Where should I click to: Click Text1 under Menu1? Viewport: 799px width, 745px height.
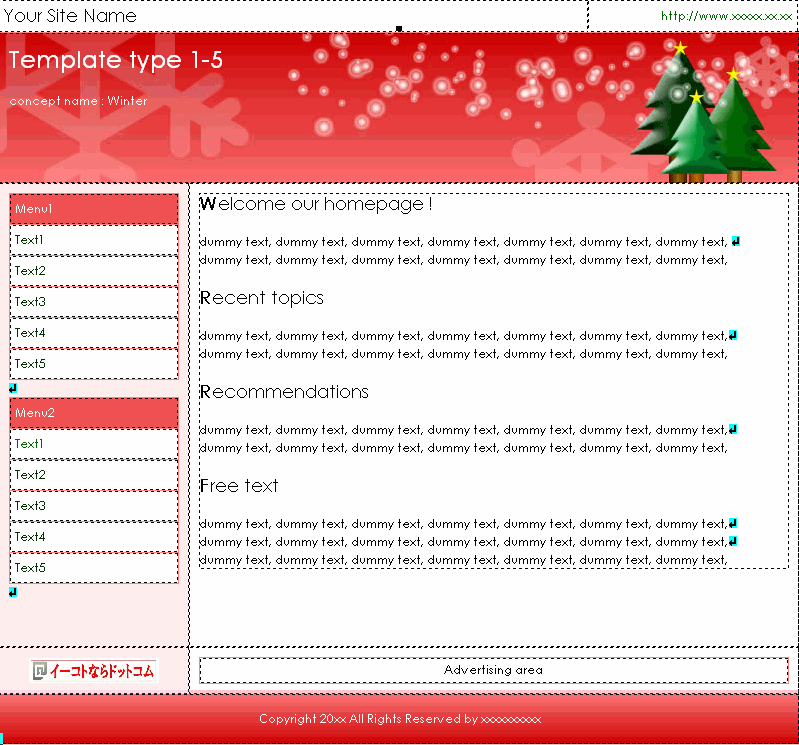coord(30,240)
